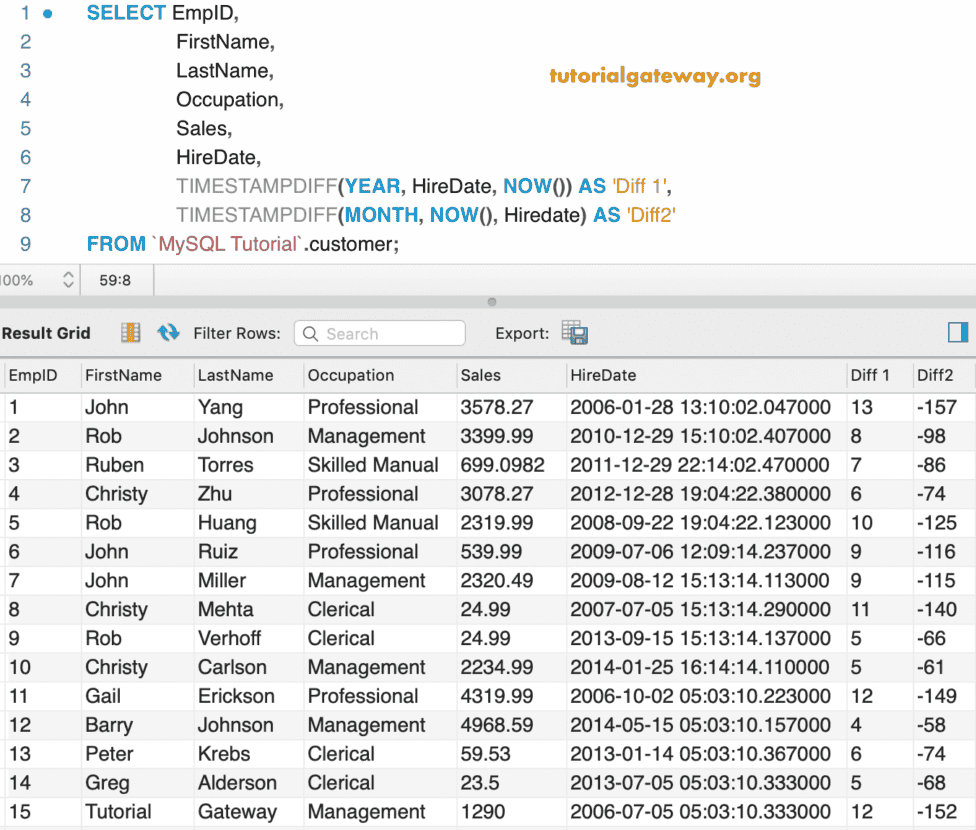Click the MONTH keyword on line 8
The width and height of the screenshot is (976, 830).
[382, 215]
